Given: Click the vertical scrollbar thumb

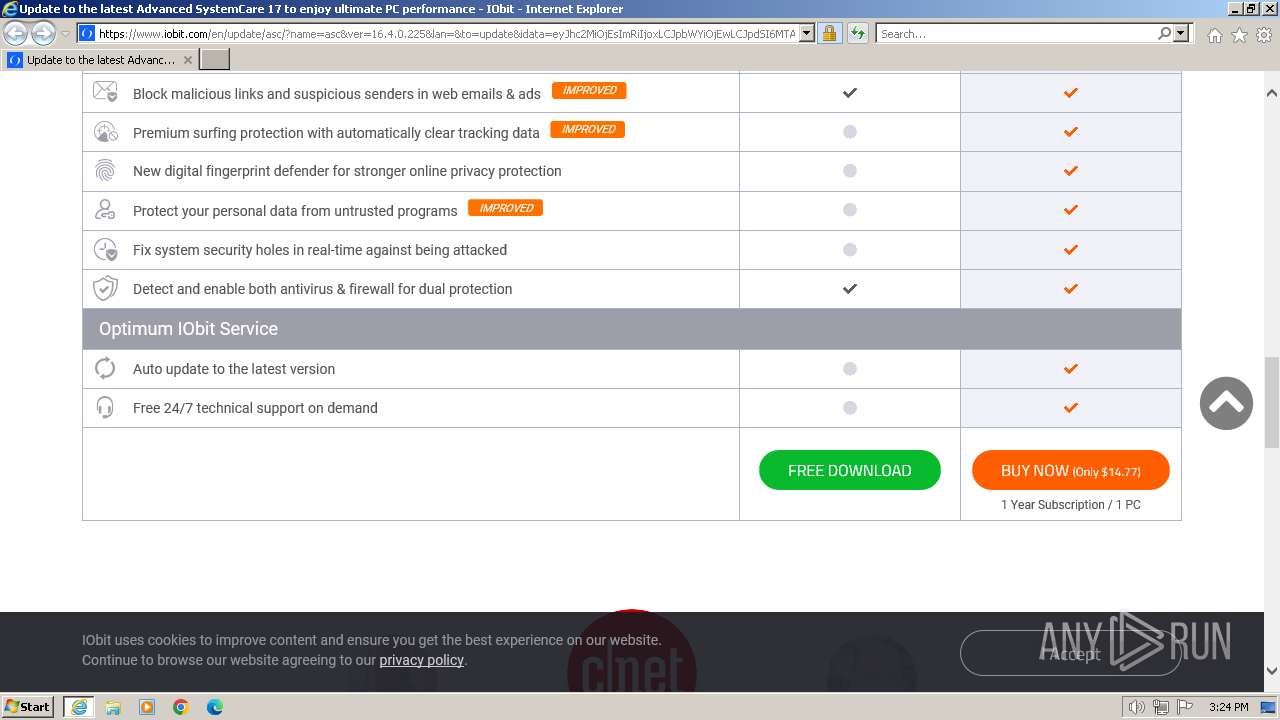Looking at the screenshot, I should coord(1272,400).
